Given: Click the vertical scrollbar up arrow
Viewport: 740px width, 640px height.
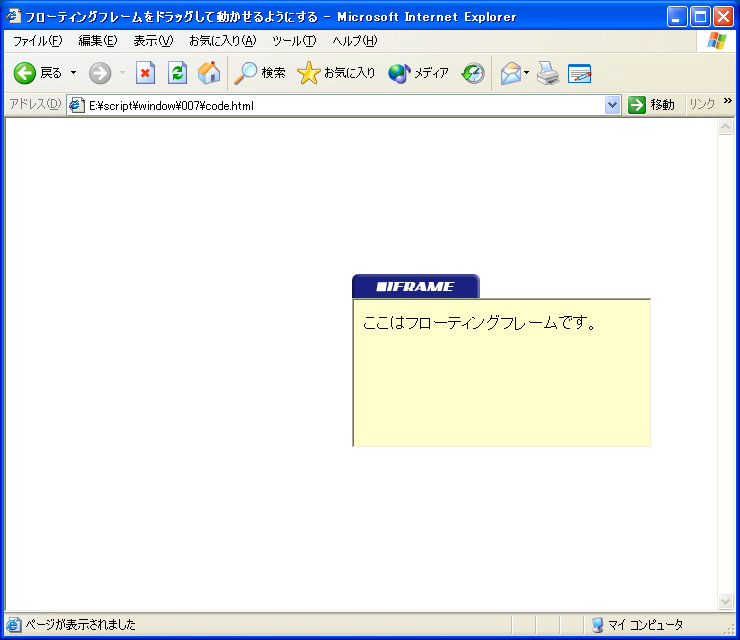Looking at the screenshot, I should tap(725, 127).
